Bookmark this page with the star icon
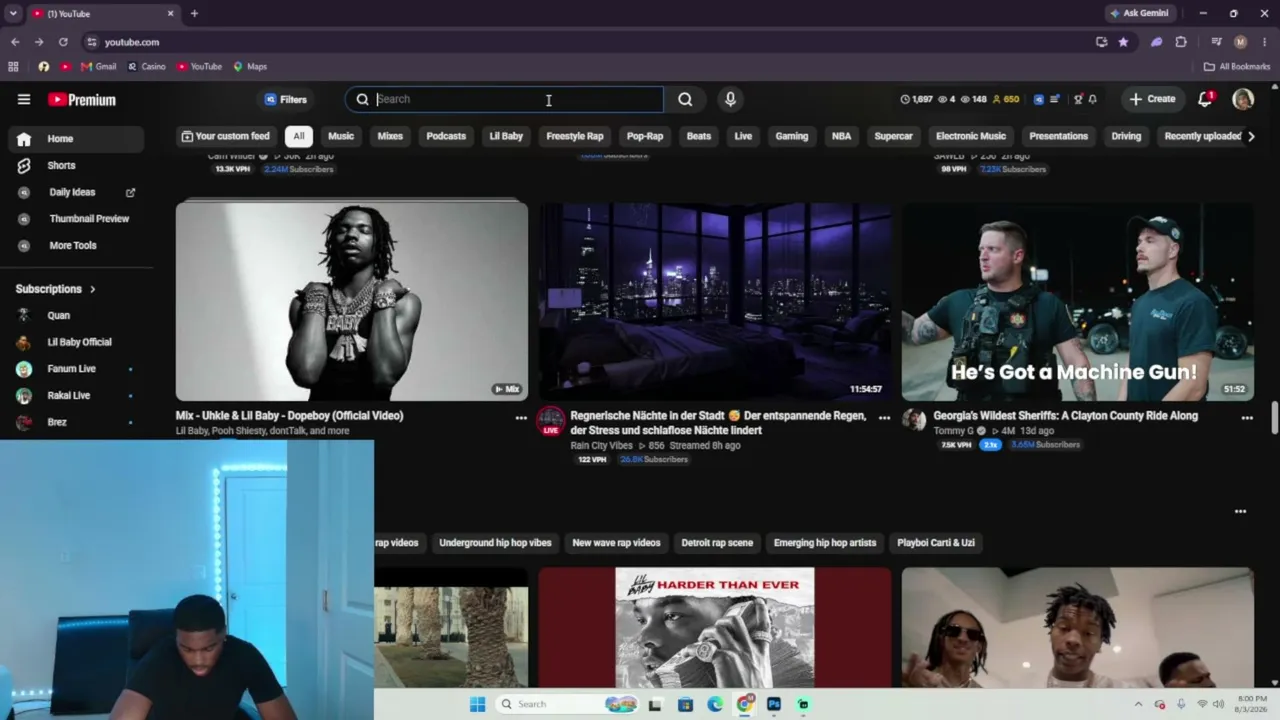The width and height of the screenshot is (1280, 720). pos(1123,42)
